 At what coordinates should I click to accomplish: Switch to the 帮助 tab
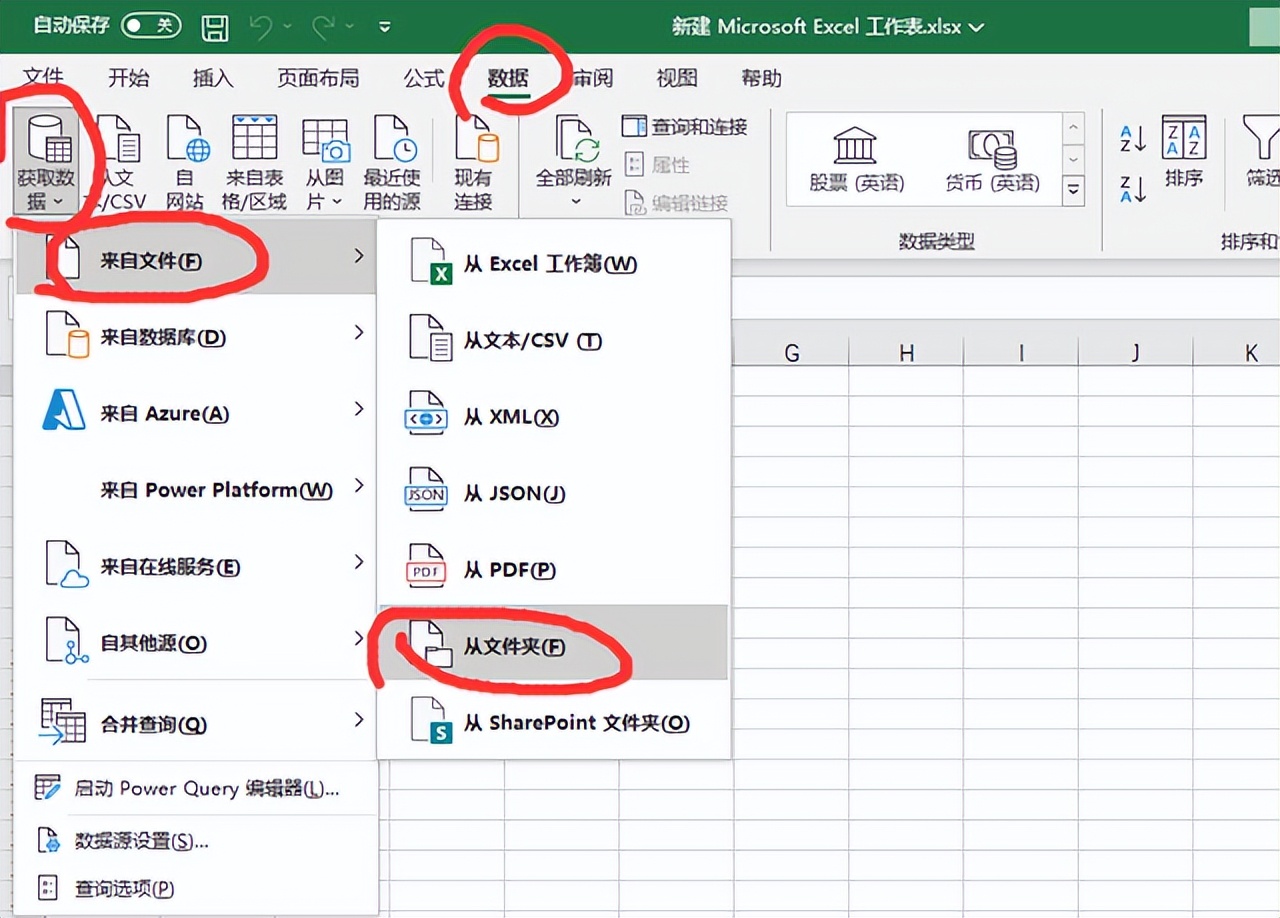761,78
